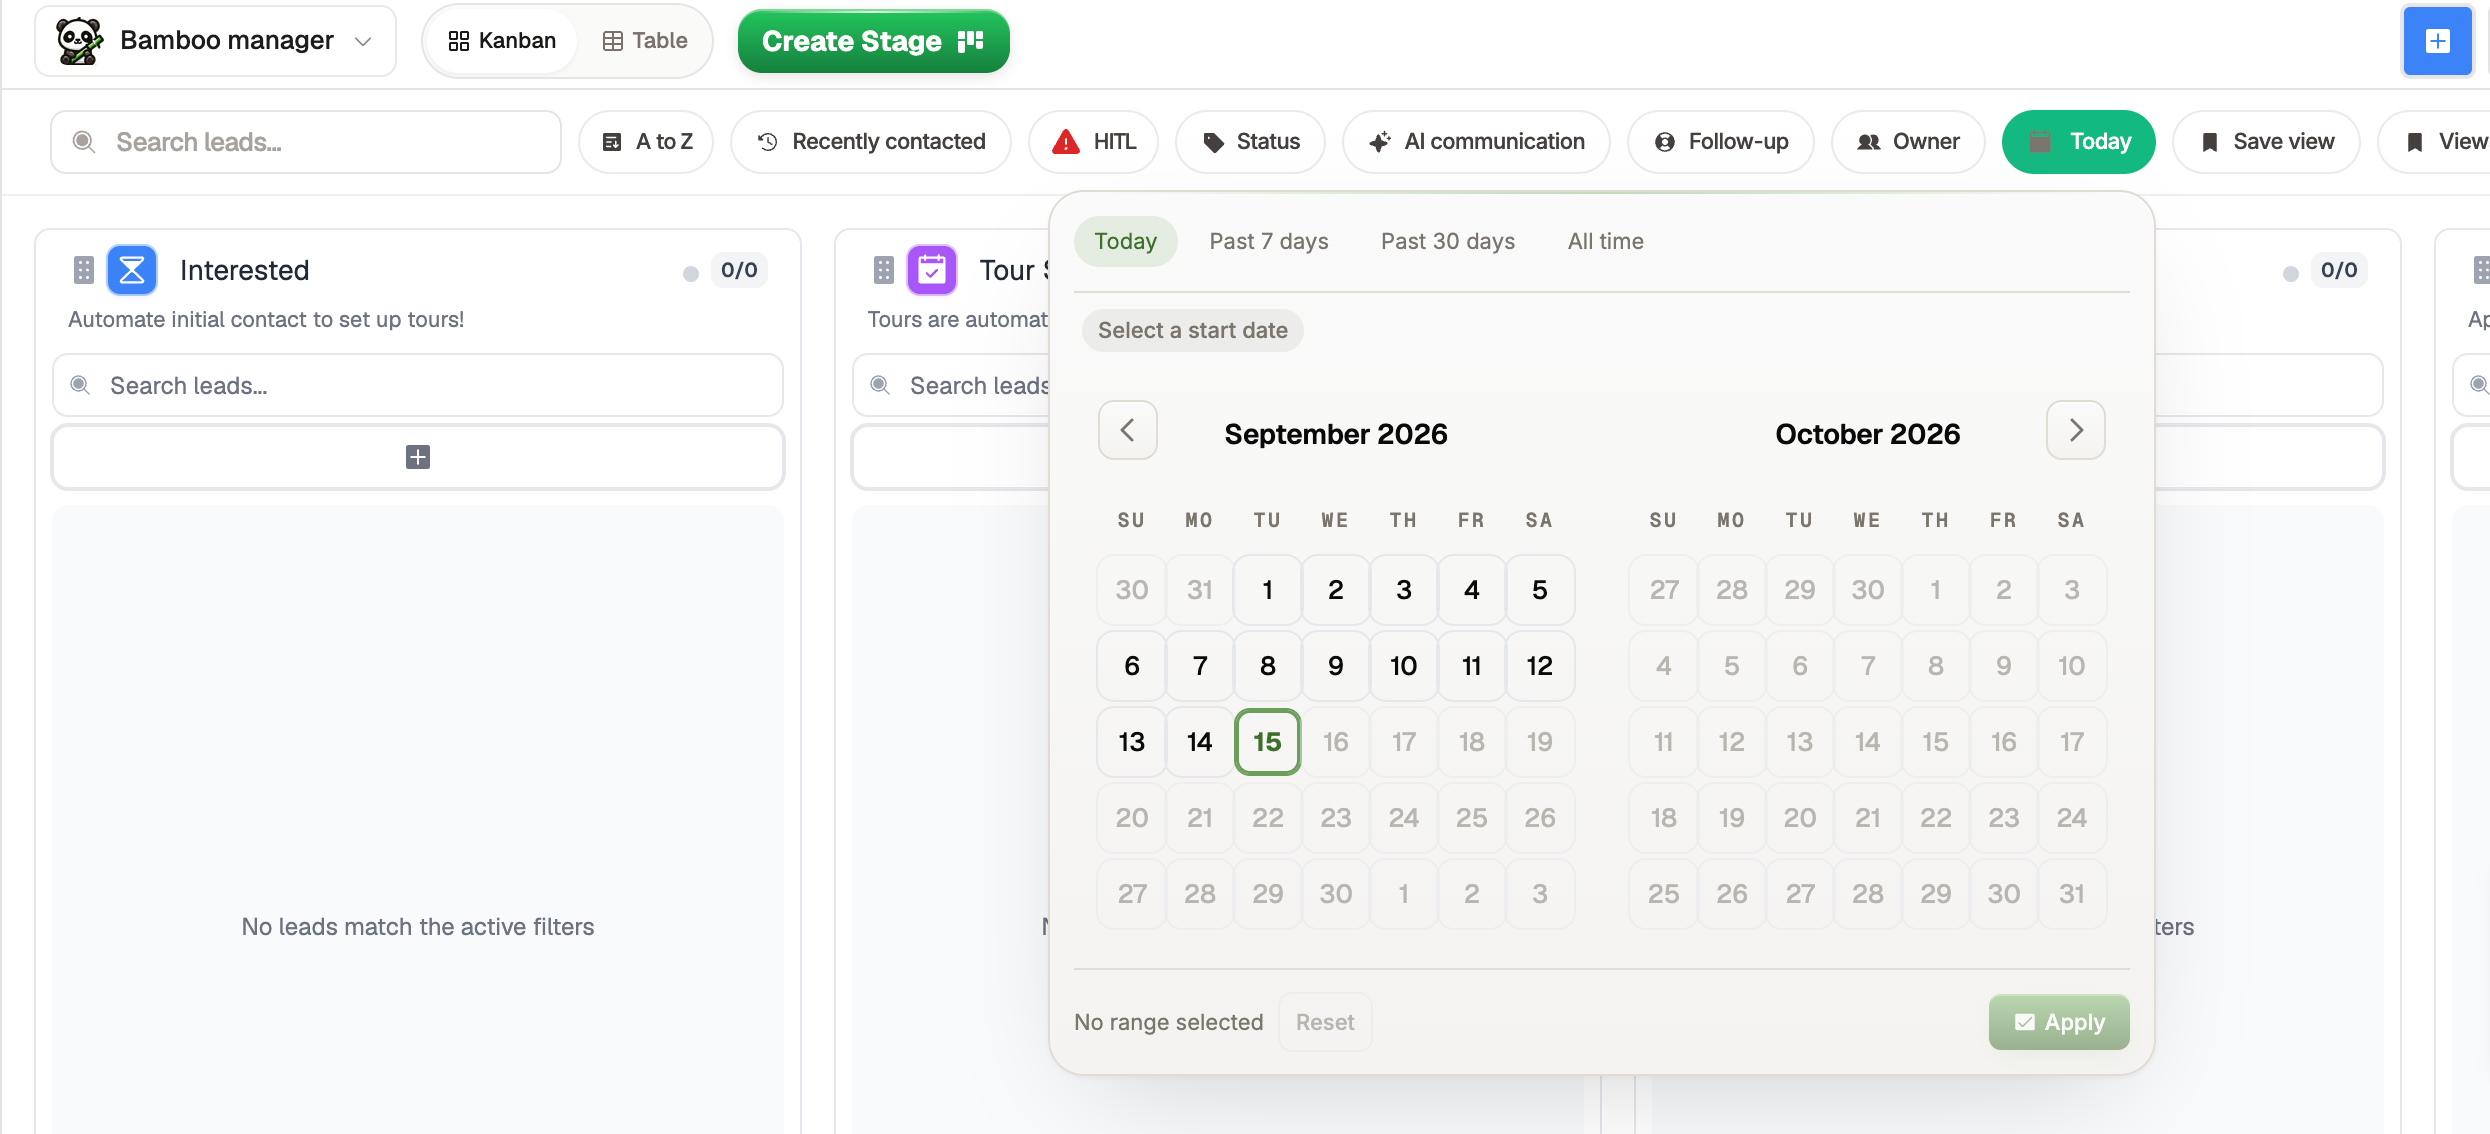Click the blue plus icon top right
2490x1134 pixels.
click(x=2437, y=41)
